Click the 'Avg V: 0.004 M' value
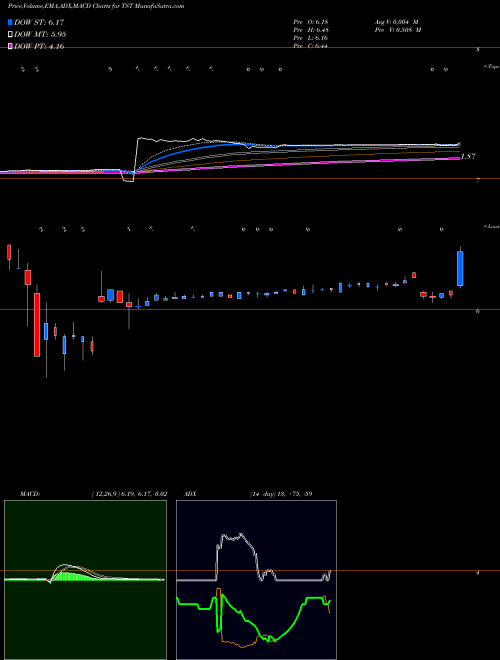The width and height of the screenshot is (500, 660). click(x=396, y=21)
